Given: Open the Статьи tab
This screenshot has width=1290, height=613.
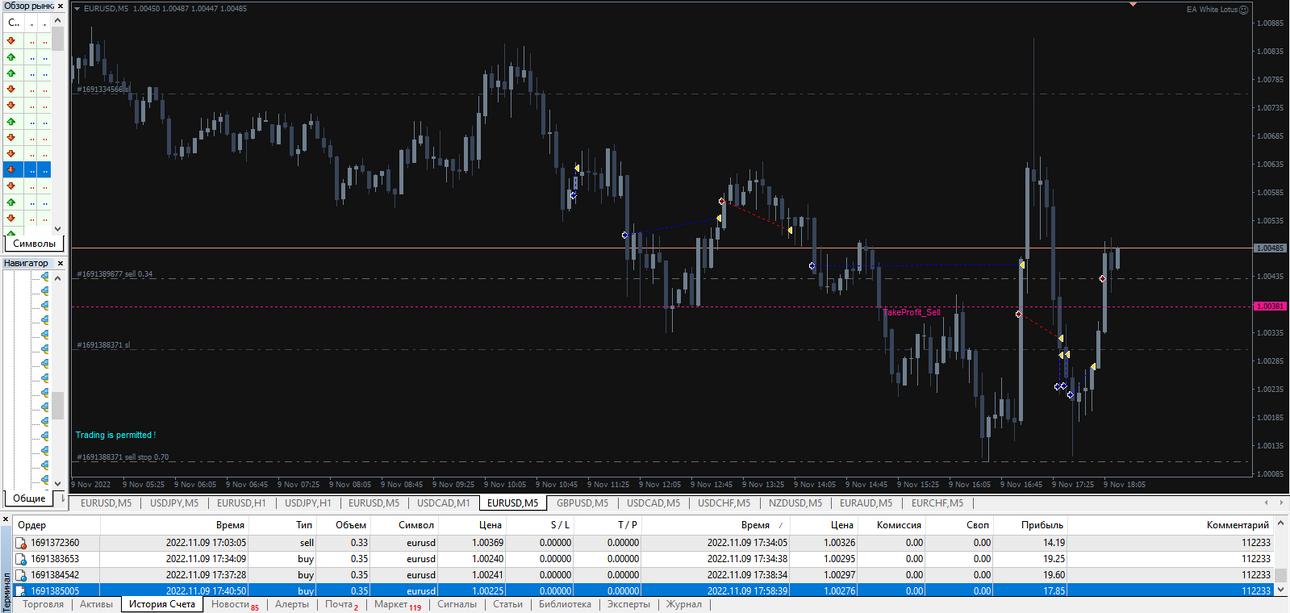Looking at the screenshot, I should click(507, 604).
